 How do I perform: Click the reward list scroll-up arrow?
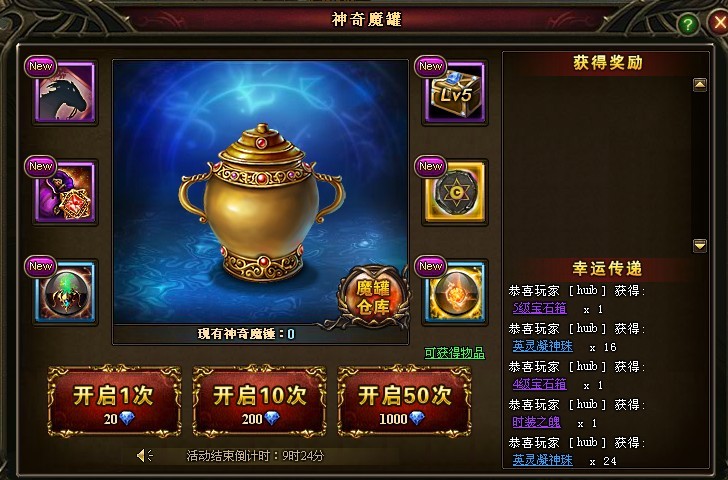coord(700,84)
